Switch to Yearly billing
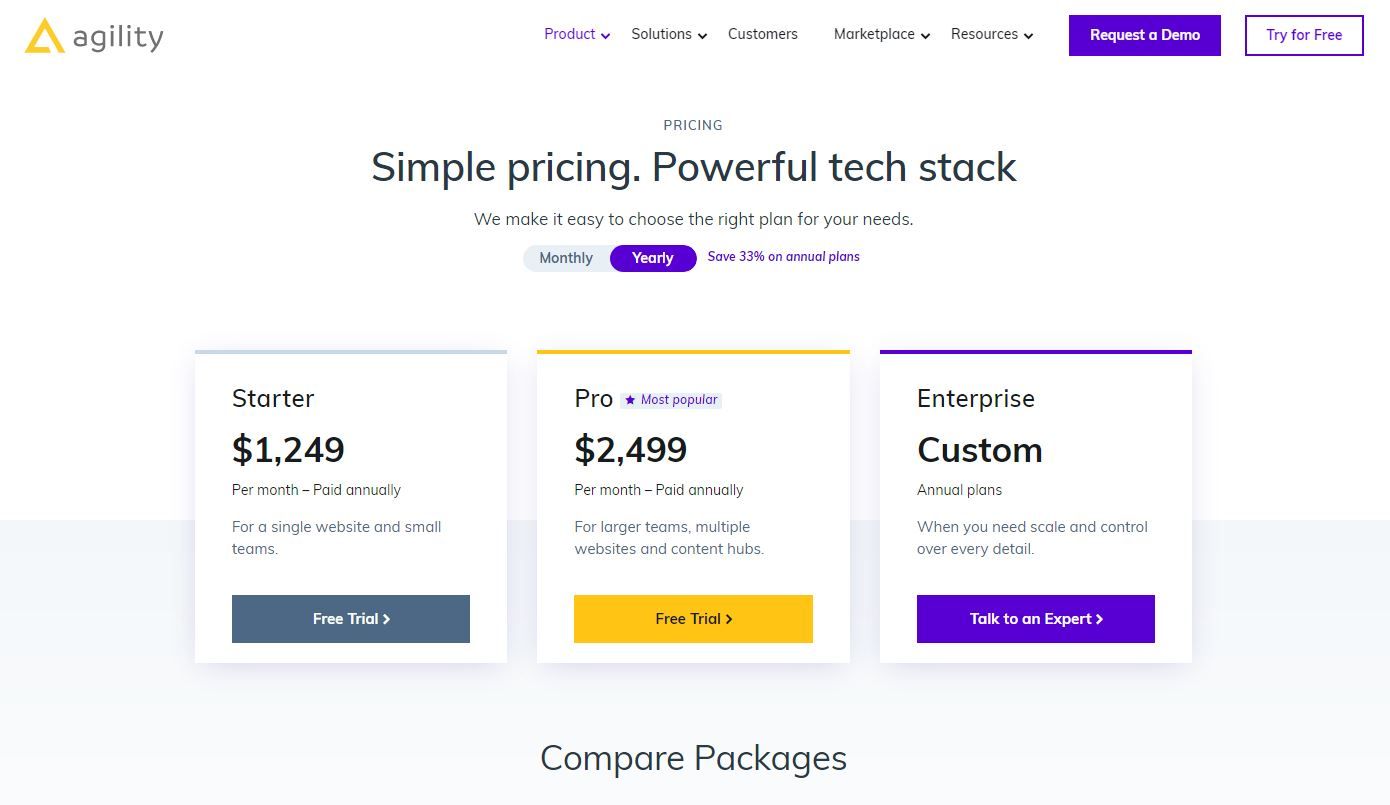 pos(653,258)
